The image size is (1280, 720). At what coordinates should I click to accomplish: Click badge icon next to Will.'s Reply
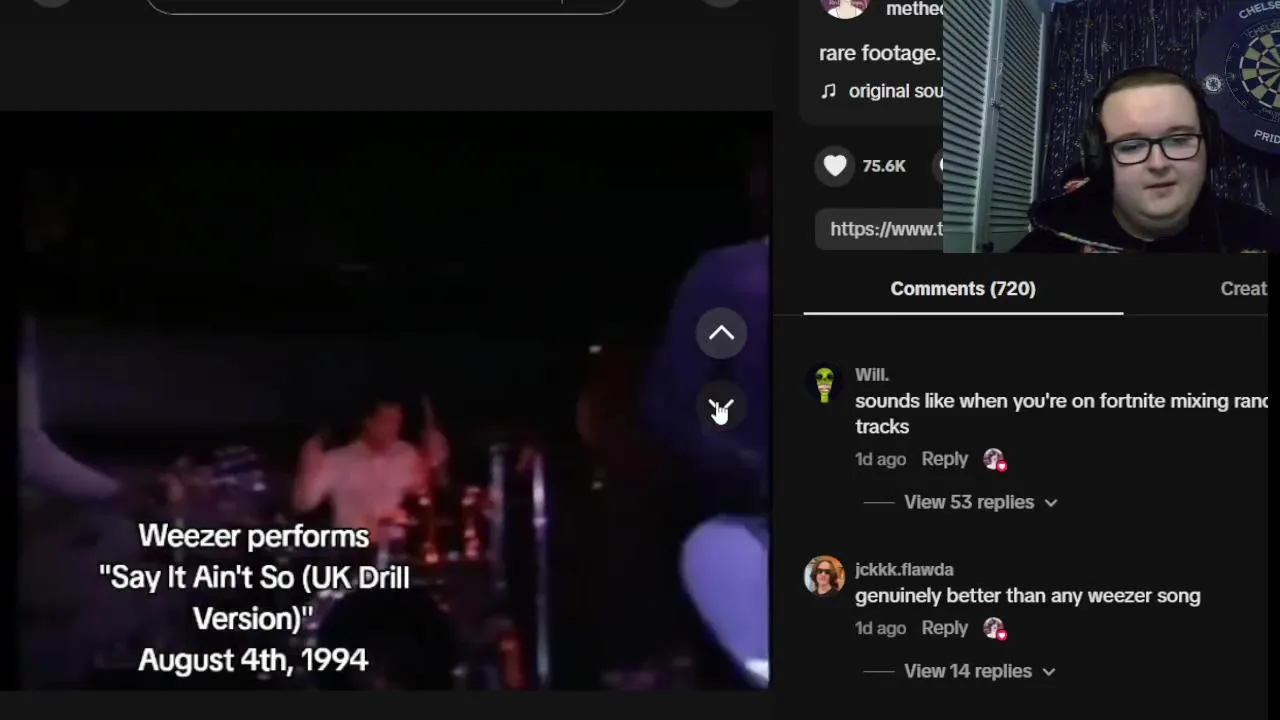pyautogui.click(x=994, y=459)
